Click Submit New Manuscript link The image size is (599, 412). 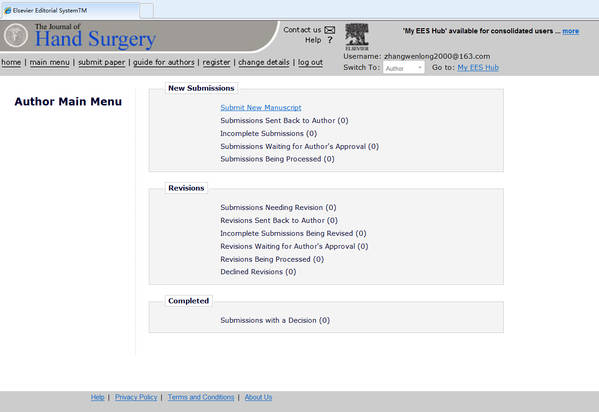coord(261,107)
